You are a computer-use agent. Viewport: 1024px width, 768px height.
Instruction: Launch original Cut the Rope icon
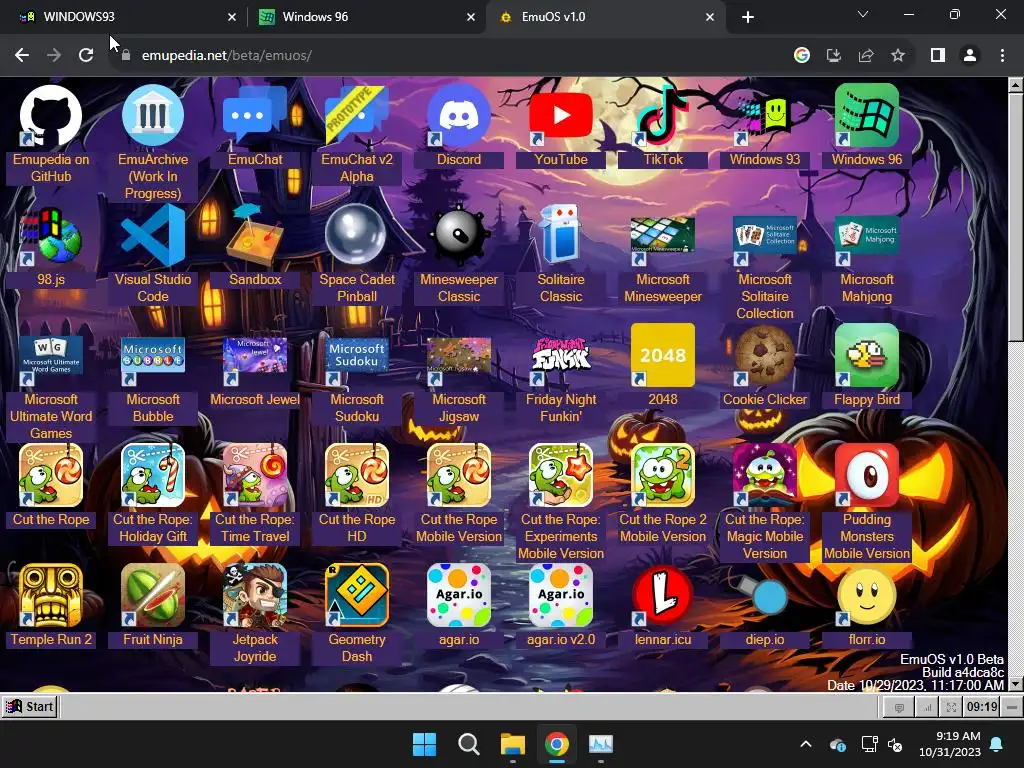pyautogui.click(x=51, y=476)
